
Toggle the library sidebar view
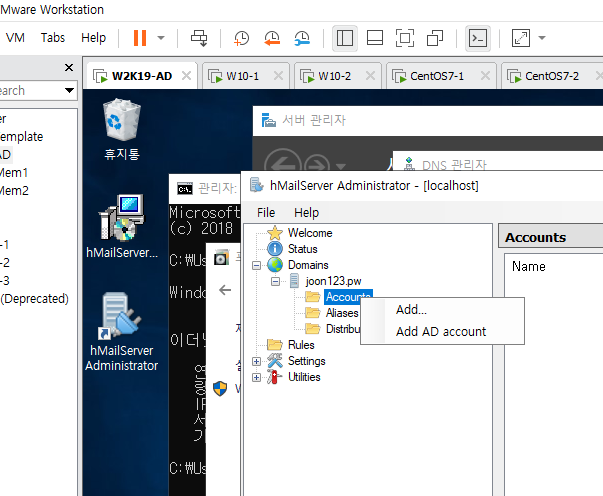(x=345, y=38)
